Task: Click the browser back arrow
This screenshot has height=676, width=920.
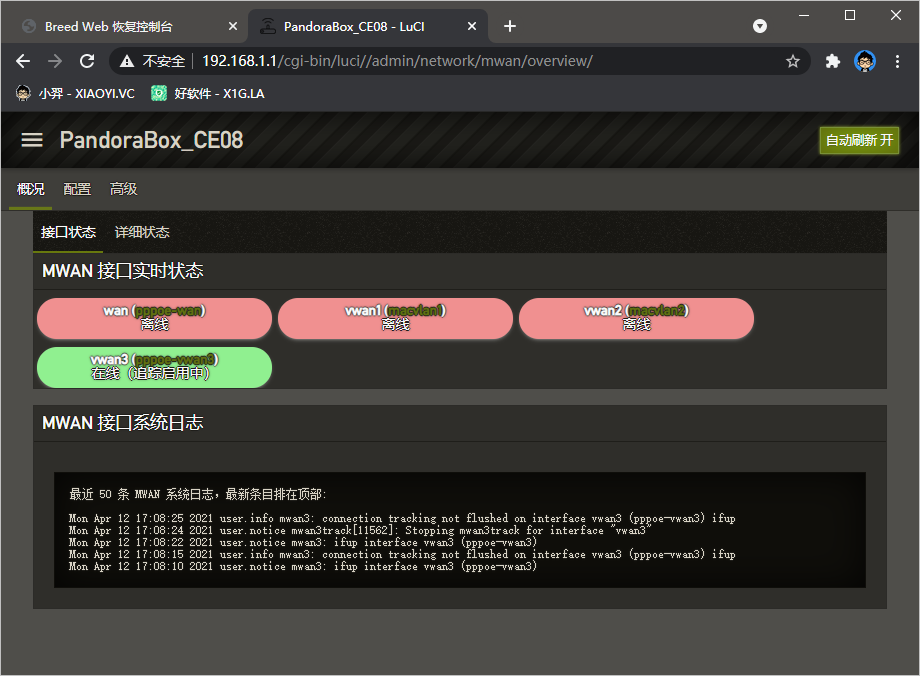Action: tap(24, 61)
